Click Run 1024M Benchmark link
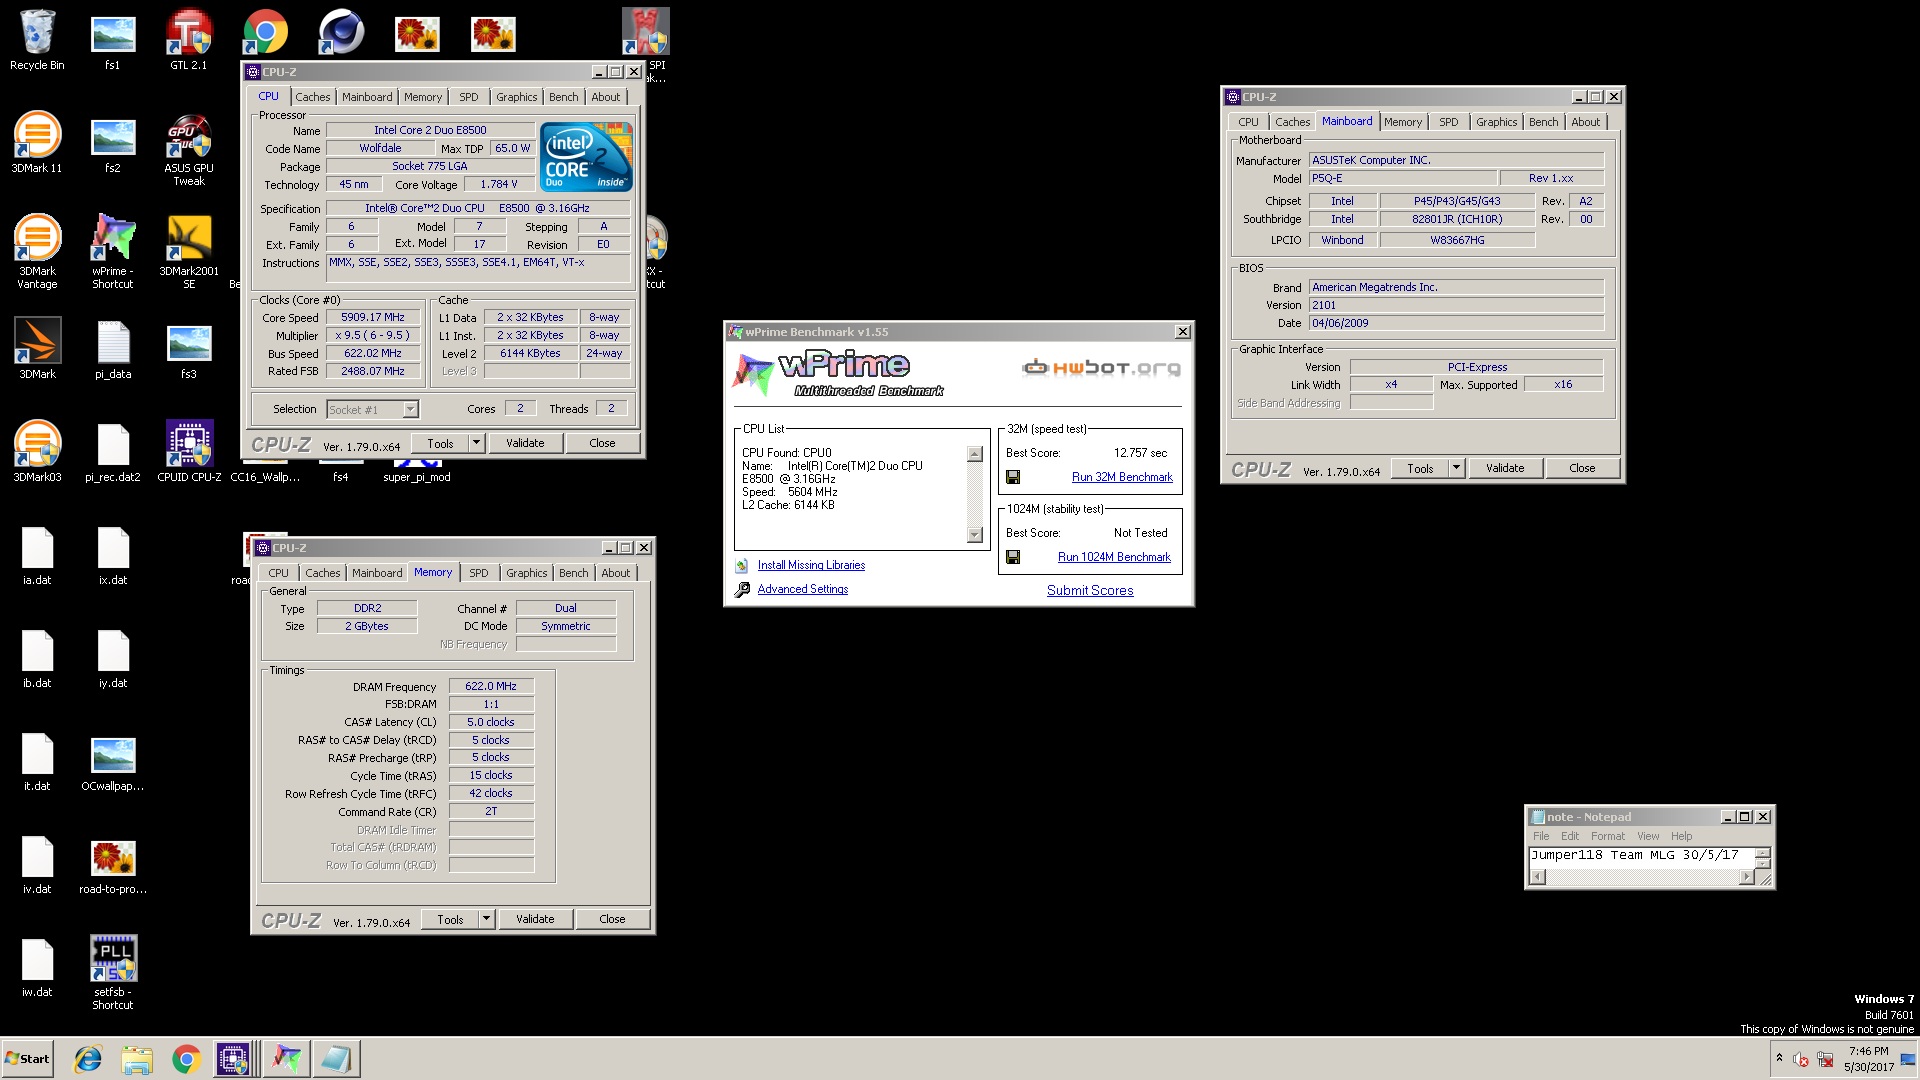The height and width of the screenshot is (1080, 1920). click(x=1114, y=558)
